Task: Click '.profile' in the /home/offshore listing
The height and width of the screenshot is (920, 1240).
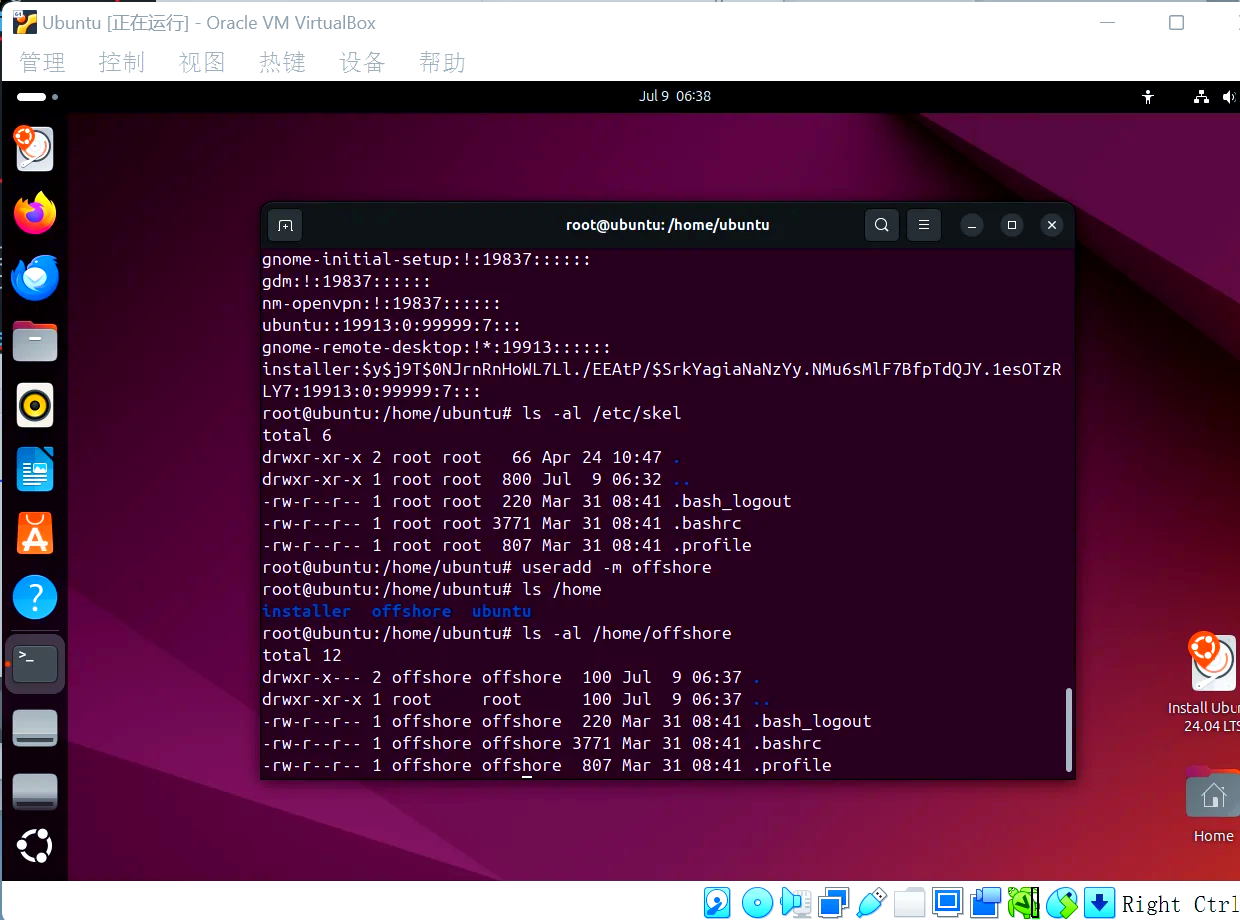Action: coord(791,765)
